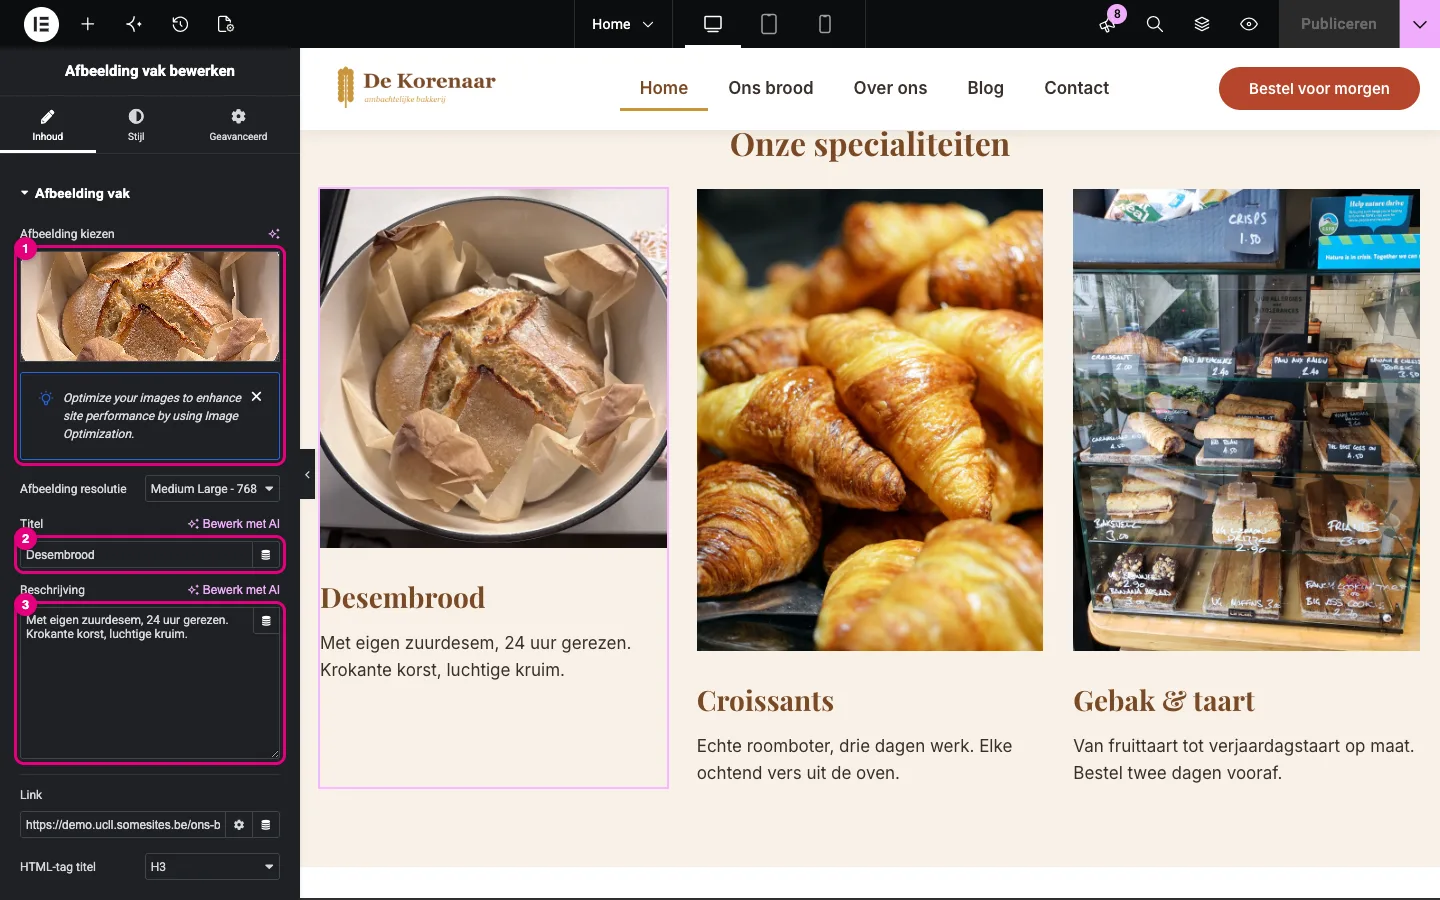Dismiss the Image Optimization notice
The height and width of the screenshot is (900, 1440).
point(257,397)
